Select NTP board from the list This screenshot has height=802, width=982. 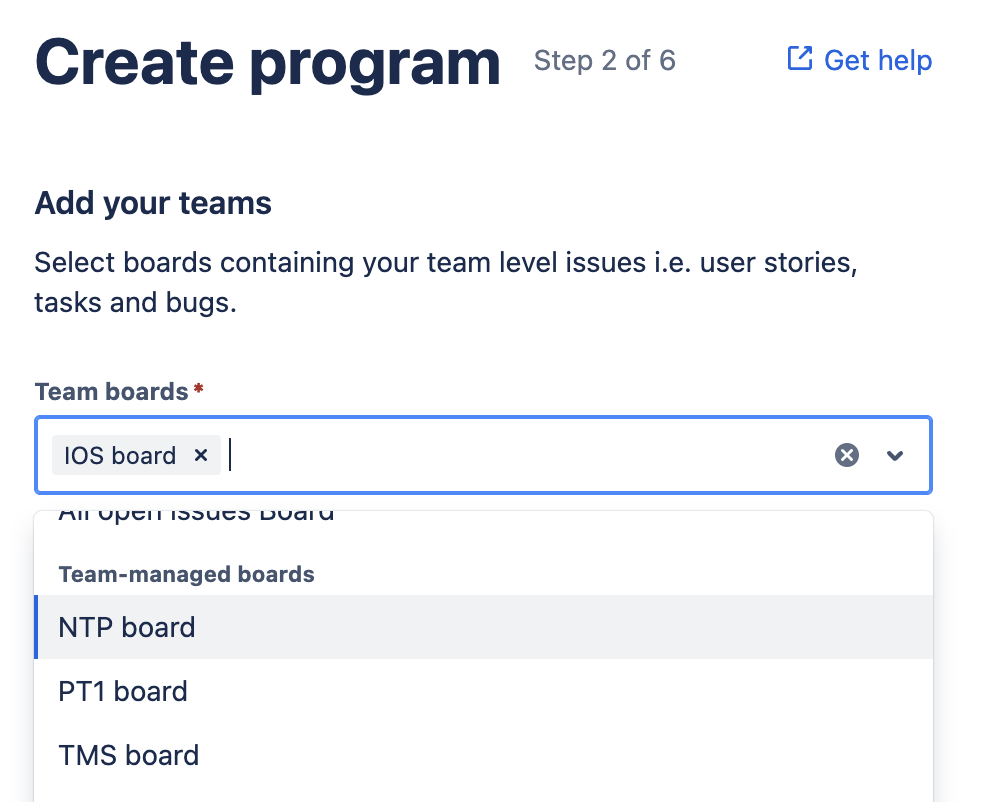(127, 628)
